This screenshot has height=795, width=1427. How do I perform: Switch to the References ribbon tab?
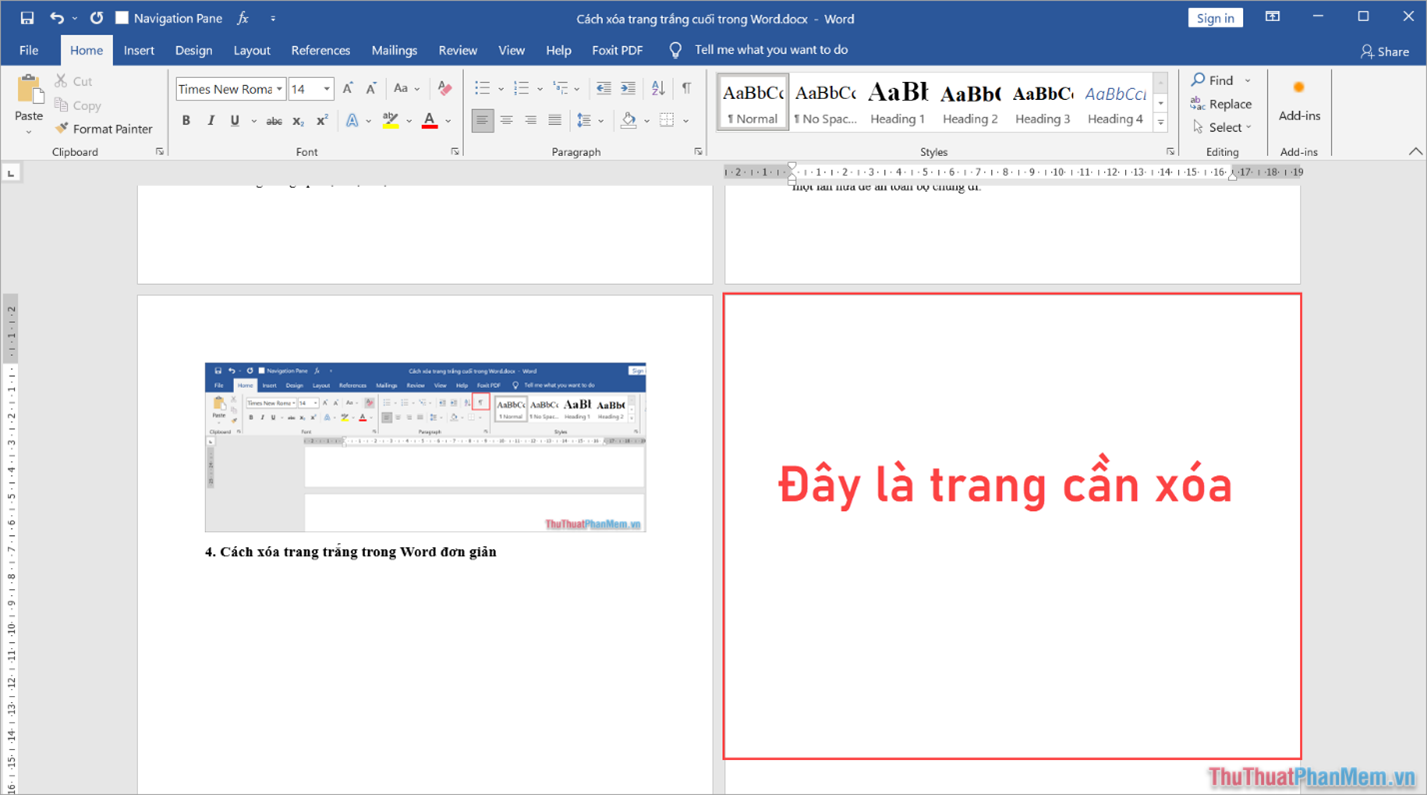[320, 50]
